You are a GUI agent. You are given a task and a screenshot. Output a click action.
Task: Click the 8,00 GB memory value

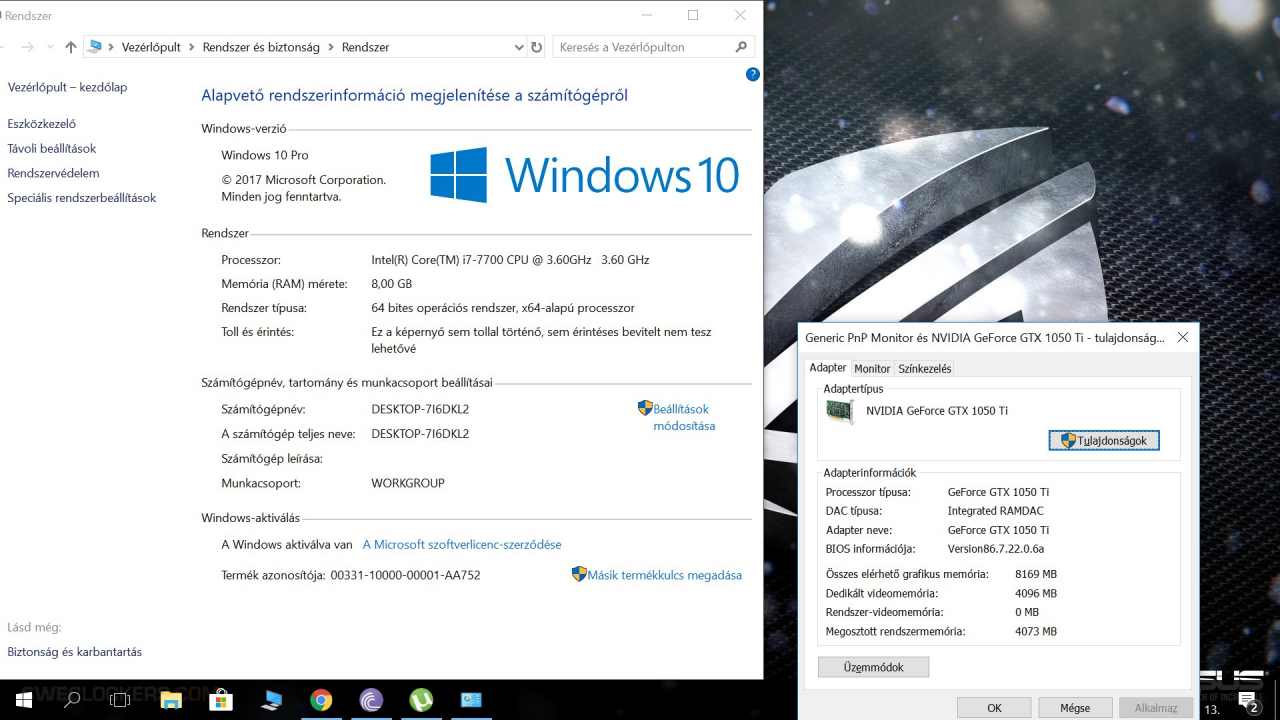point(392,284)
